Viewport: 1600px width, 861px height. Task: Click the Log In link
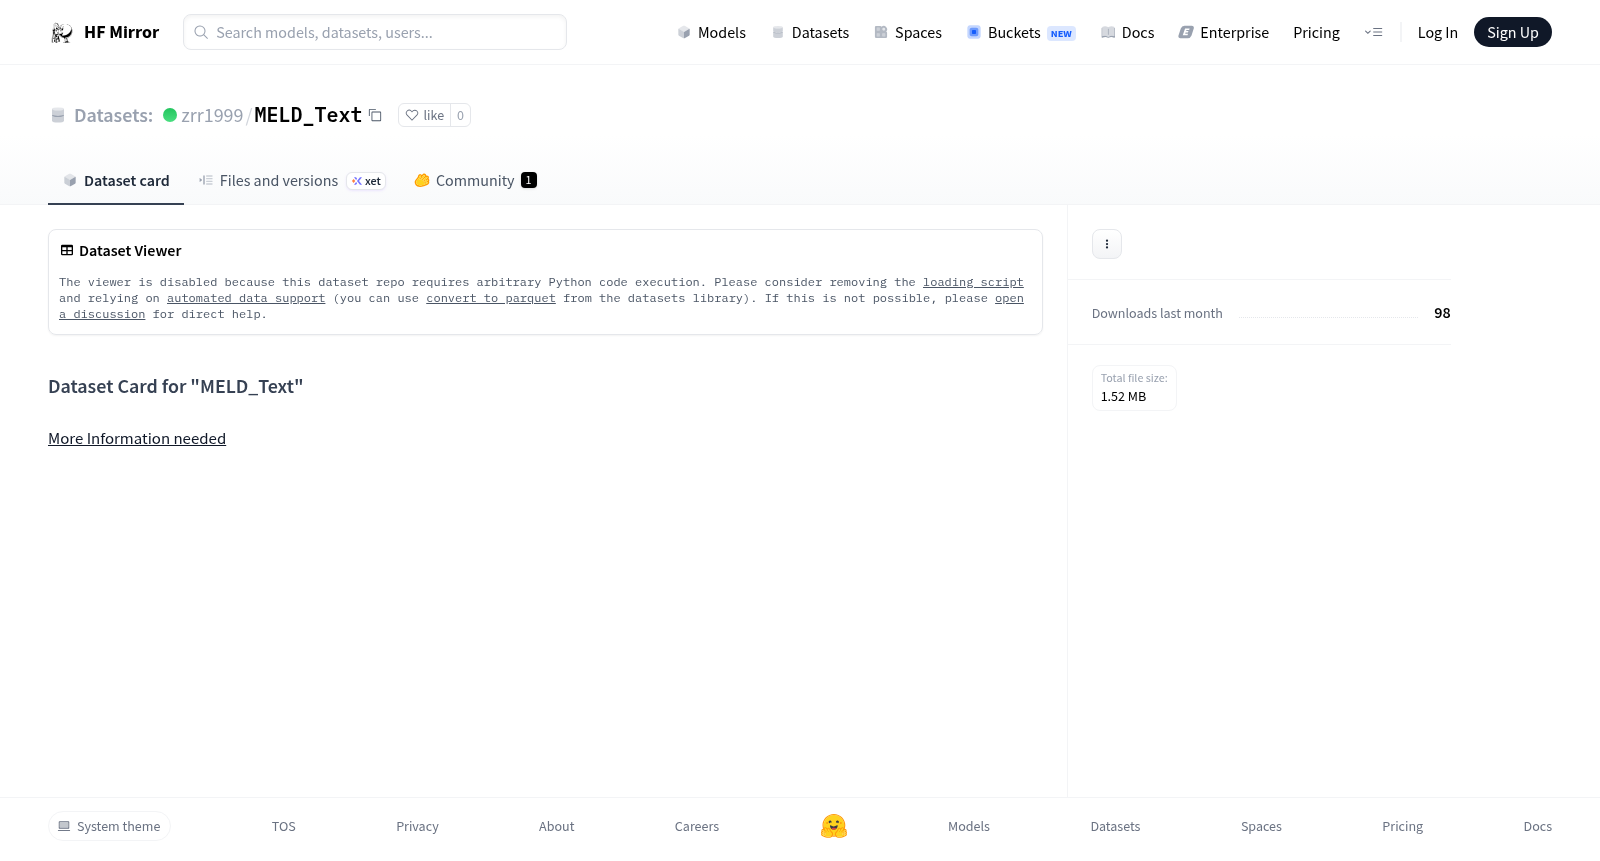pos(1437,33)
